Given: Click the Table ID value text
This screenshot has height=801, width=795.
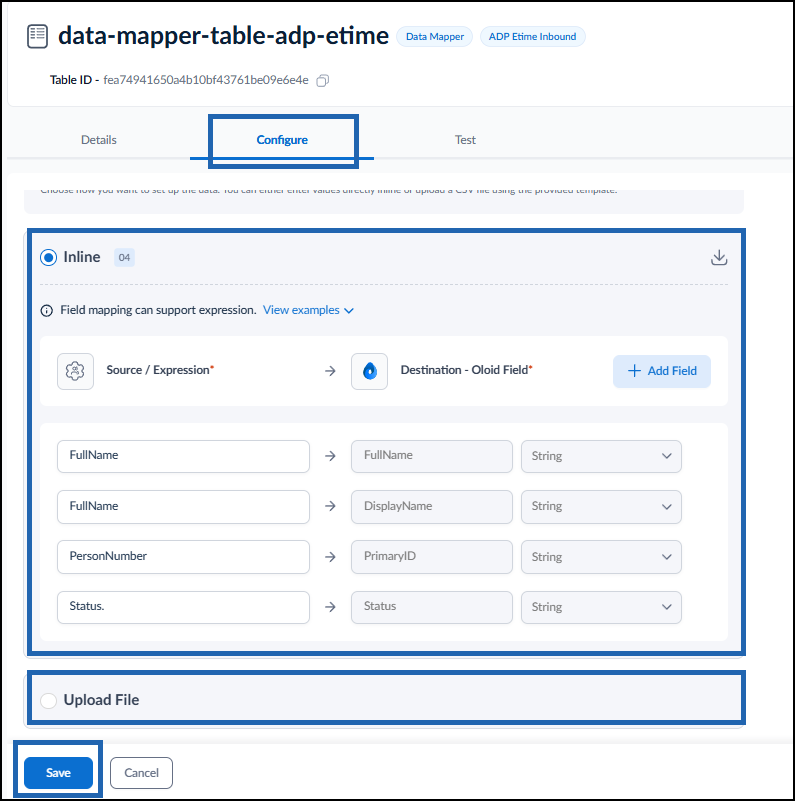Looking at the screenshot, I should click(x=206, y=80).
